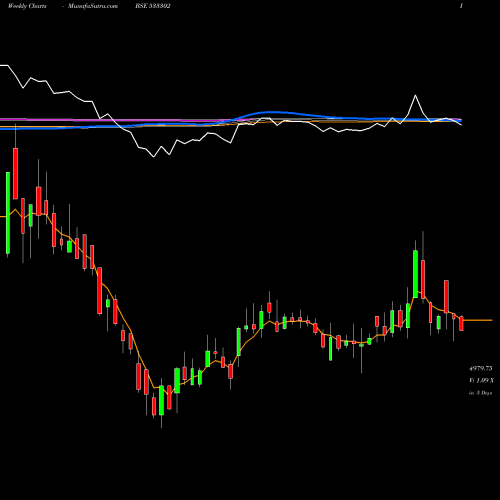Click the "4979.75" price value
This screenshot has width=500, height=500.
click(x=481, y=368)
